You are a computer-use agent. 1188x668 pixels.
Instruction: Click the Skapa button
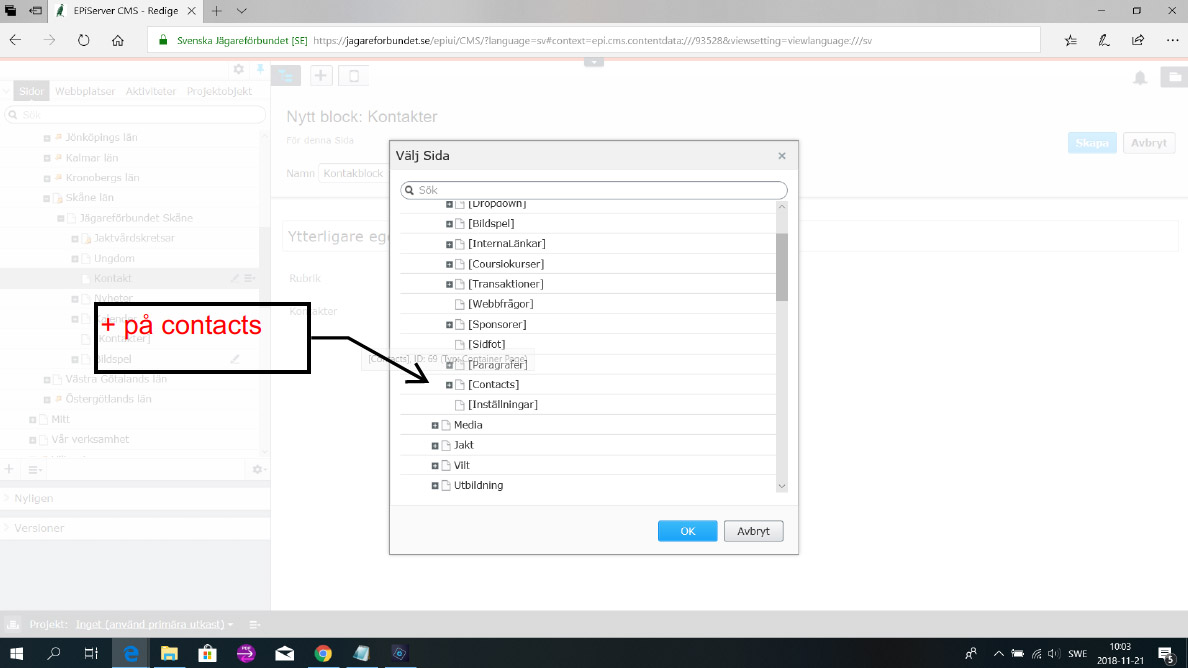1092,142
